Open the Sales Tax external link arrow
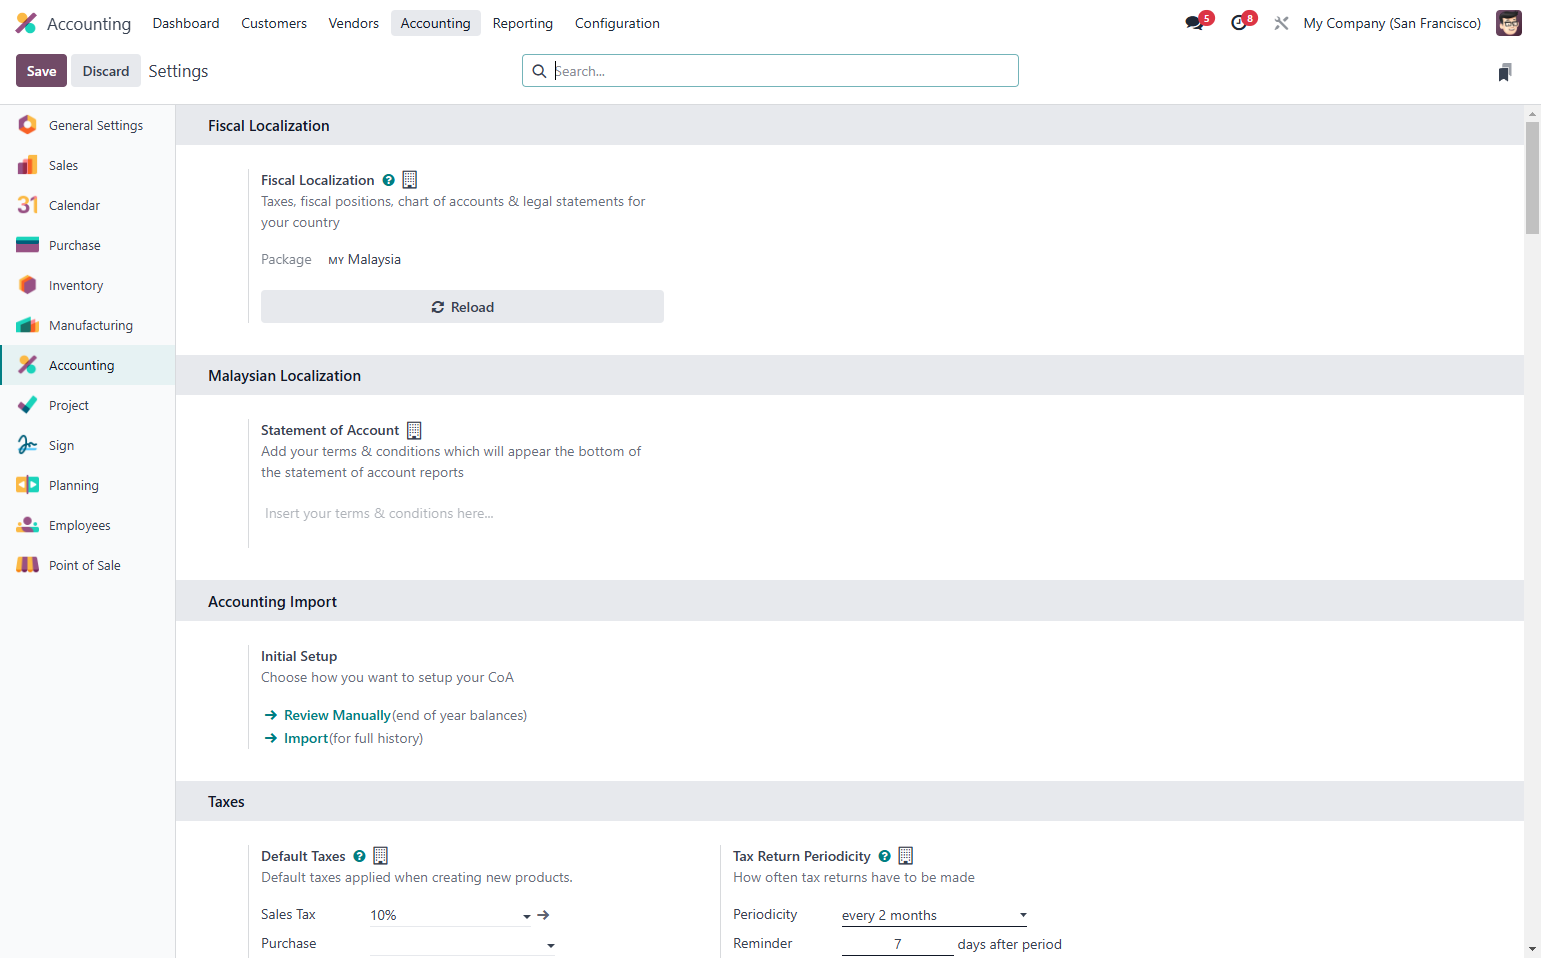Image resolution: width=1541 pixels, height=958 pixels. pos(544,915)
